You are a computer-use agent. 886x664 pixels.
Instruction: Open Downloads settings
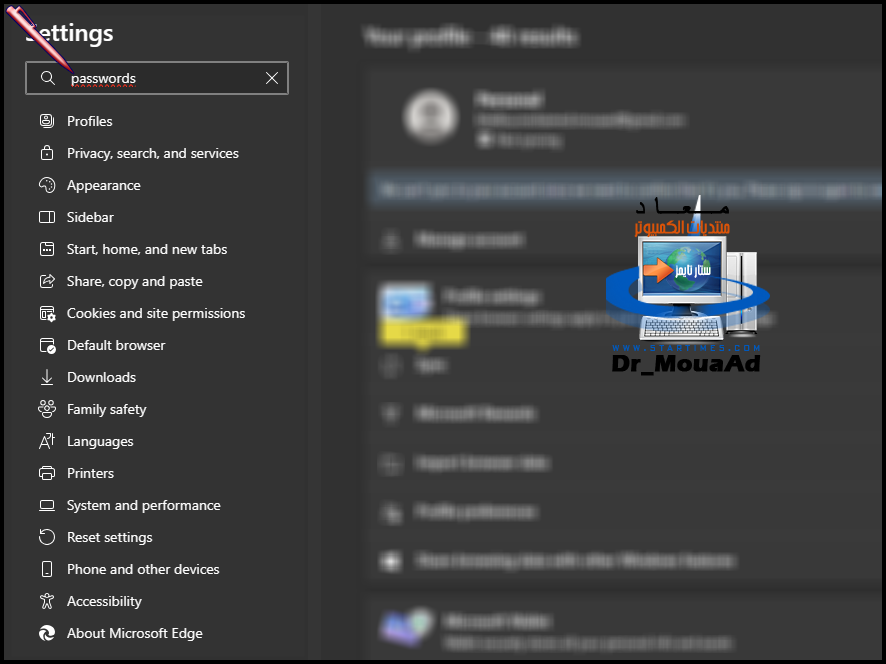pos(101,377)
